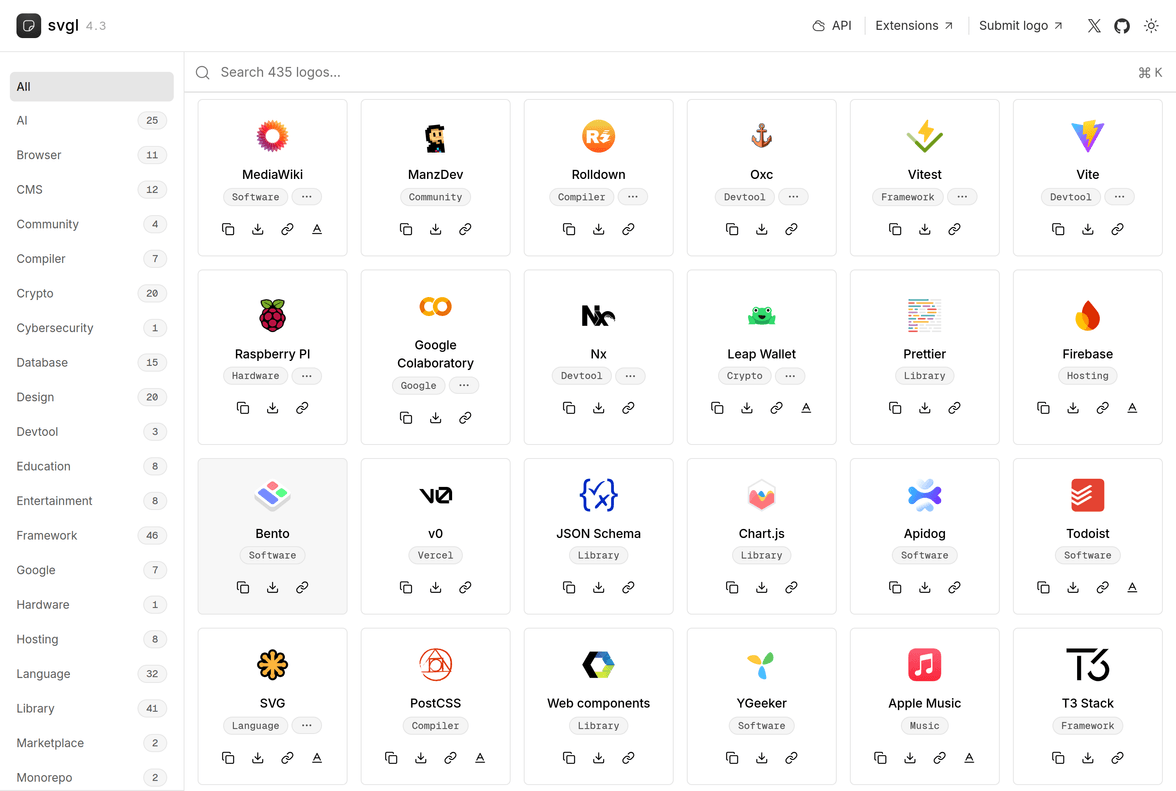1176x791 pixels.
Task: Focus the Search 435 logos field
Action: click(660, 72)
